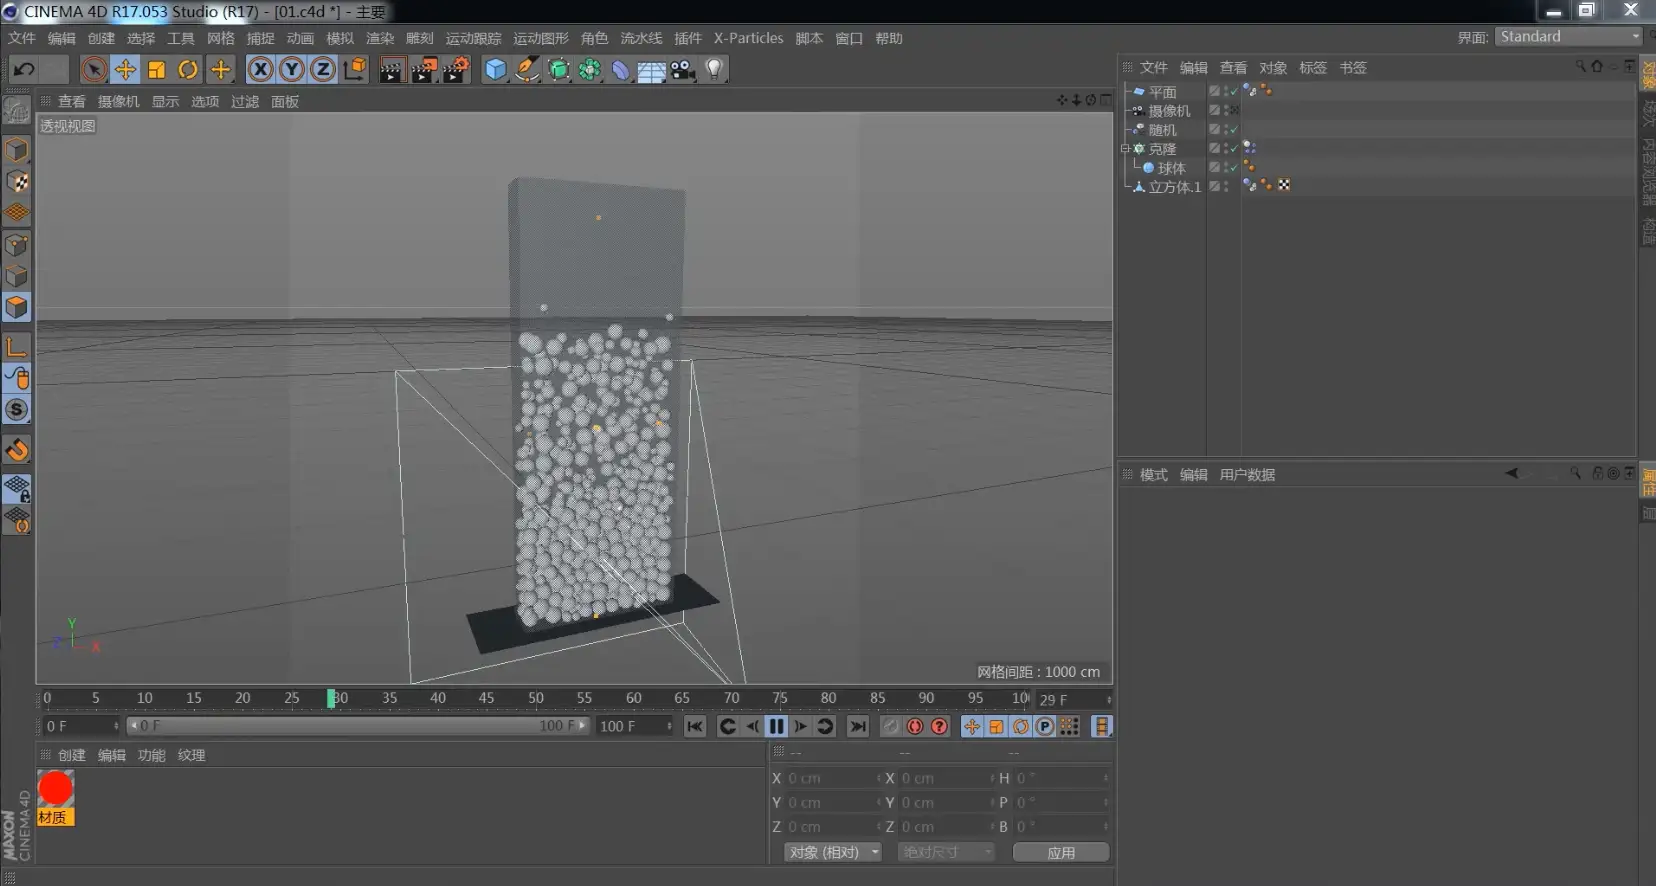Open Render Settings gear clapperboard
The width and height of the screenshot is (1656, 886).
pyautogui.click(x=456, y=69)
